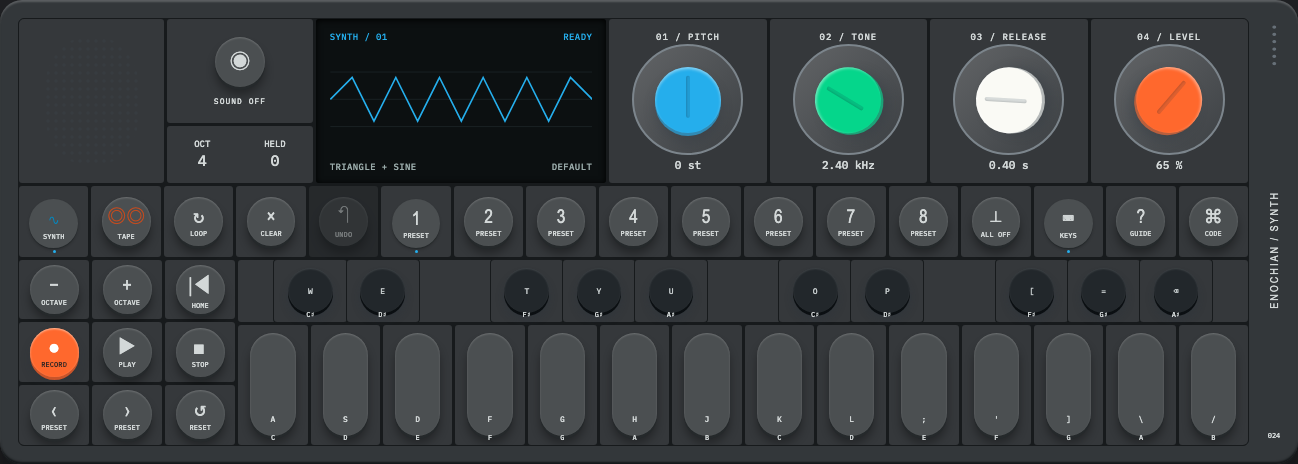
Task: Click the UNDO arrow button
Action: [343, 222]
